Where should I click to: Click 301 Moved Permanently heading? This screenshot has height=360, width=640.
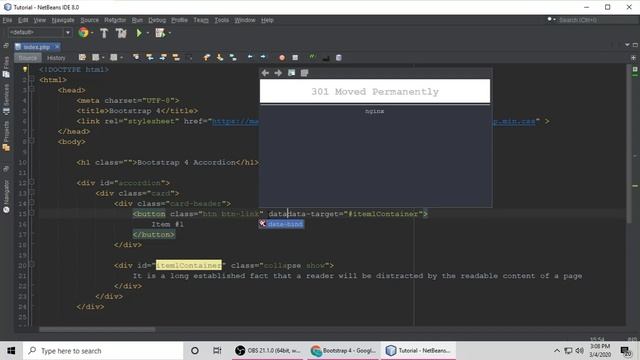pyautogui.click(x=375, y=91)
